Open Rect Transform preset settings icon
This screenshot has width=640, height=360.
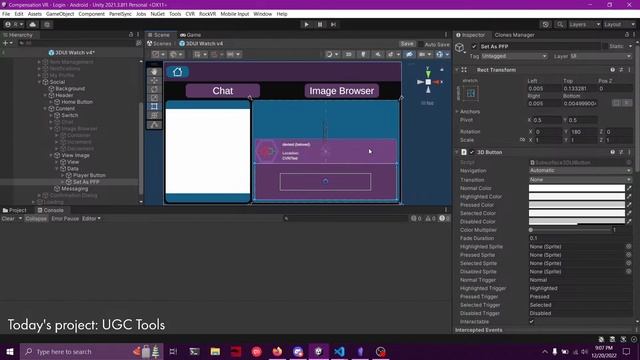click(621, 70)
